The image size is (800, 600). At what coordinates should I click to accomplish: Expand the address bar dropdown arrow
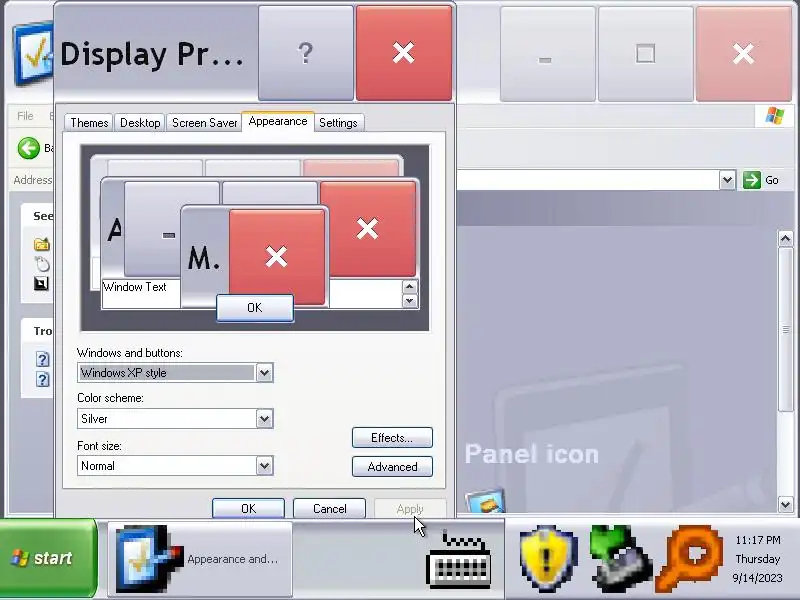(x=727, y=180)
